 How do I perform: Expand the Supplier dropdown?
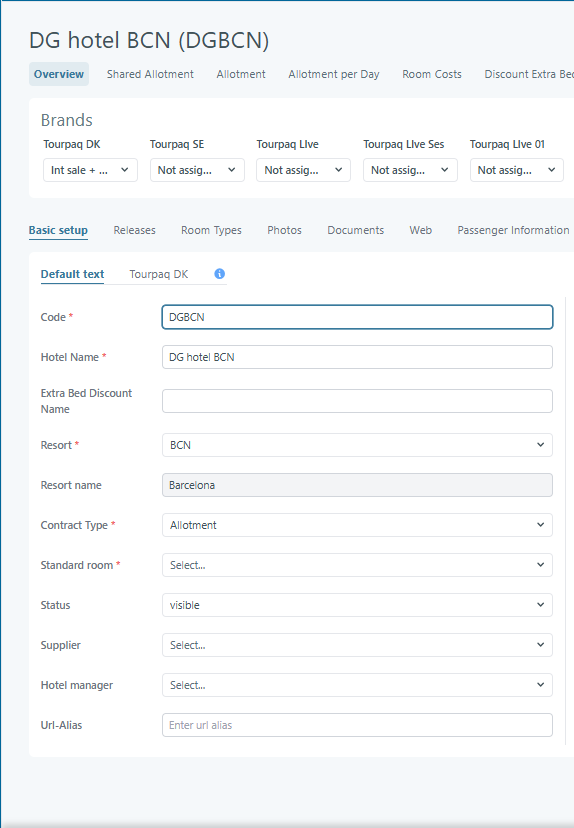pos(357,645)
